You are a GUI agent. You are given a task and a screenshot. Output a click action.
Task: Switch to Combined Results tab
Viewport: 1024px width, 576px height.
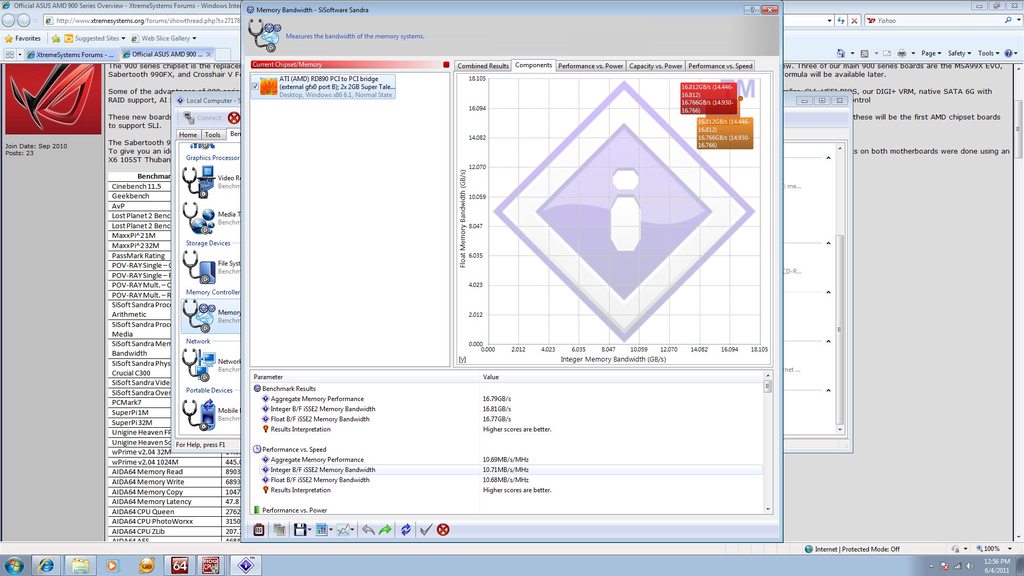click(483, 66)
